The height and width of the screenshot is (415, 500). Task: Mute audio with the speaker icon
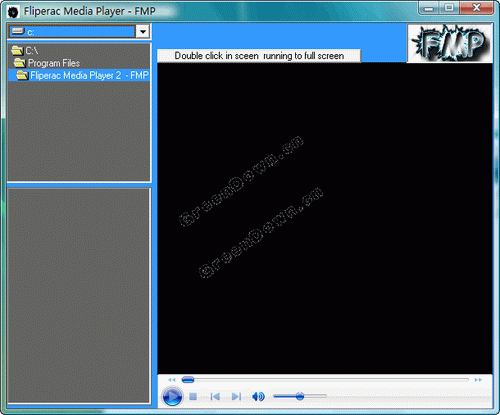(258, 396)
